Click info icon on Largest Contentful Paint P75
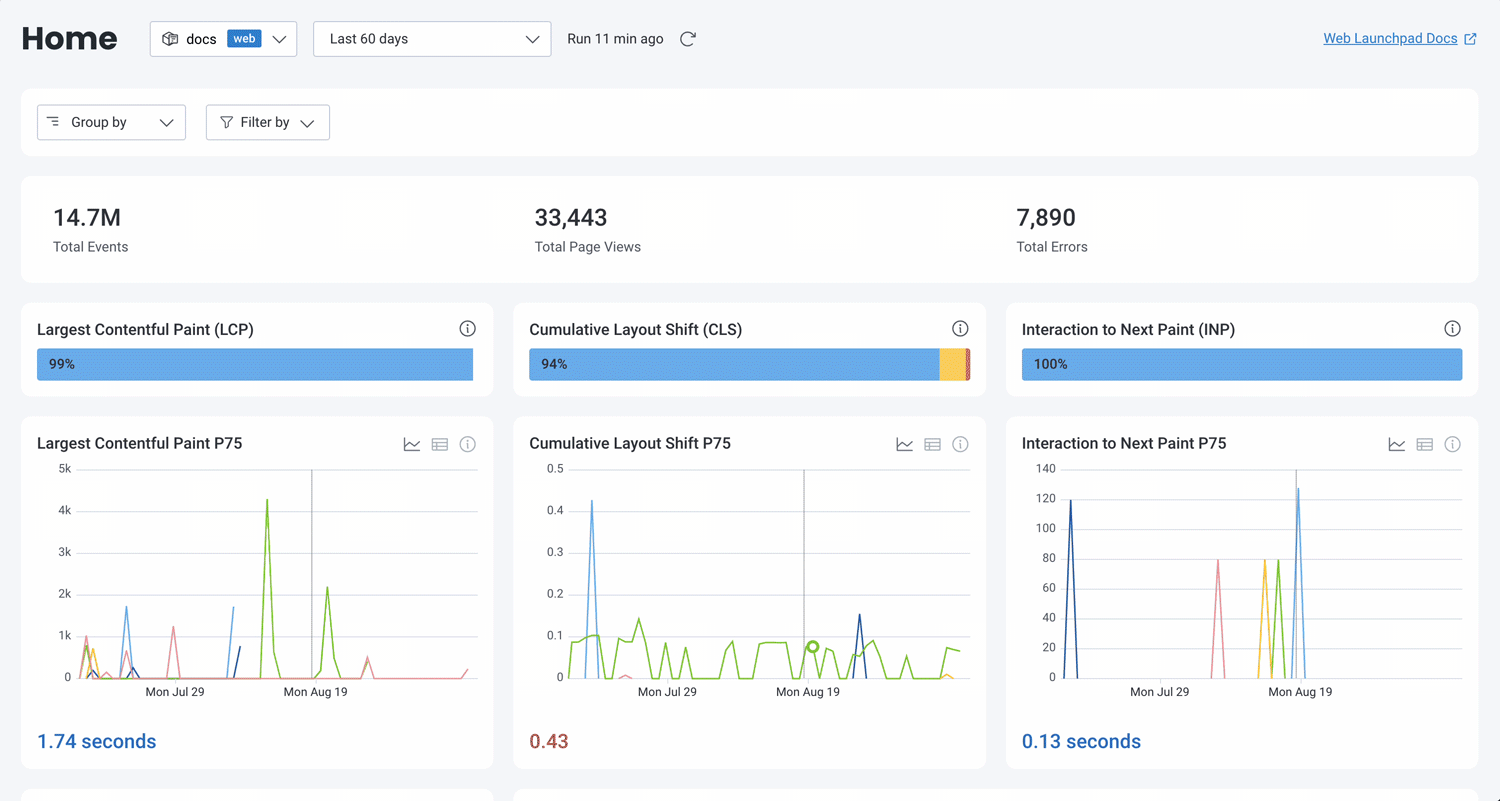This screenshot has height=801, width=1500. [467, 444]
